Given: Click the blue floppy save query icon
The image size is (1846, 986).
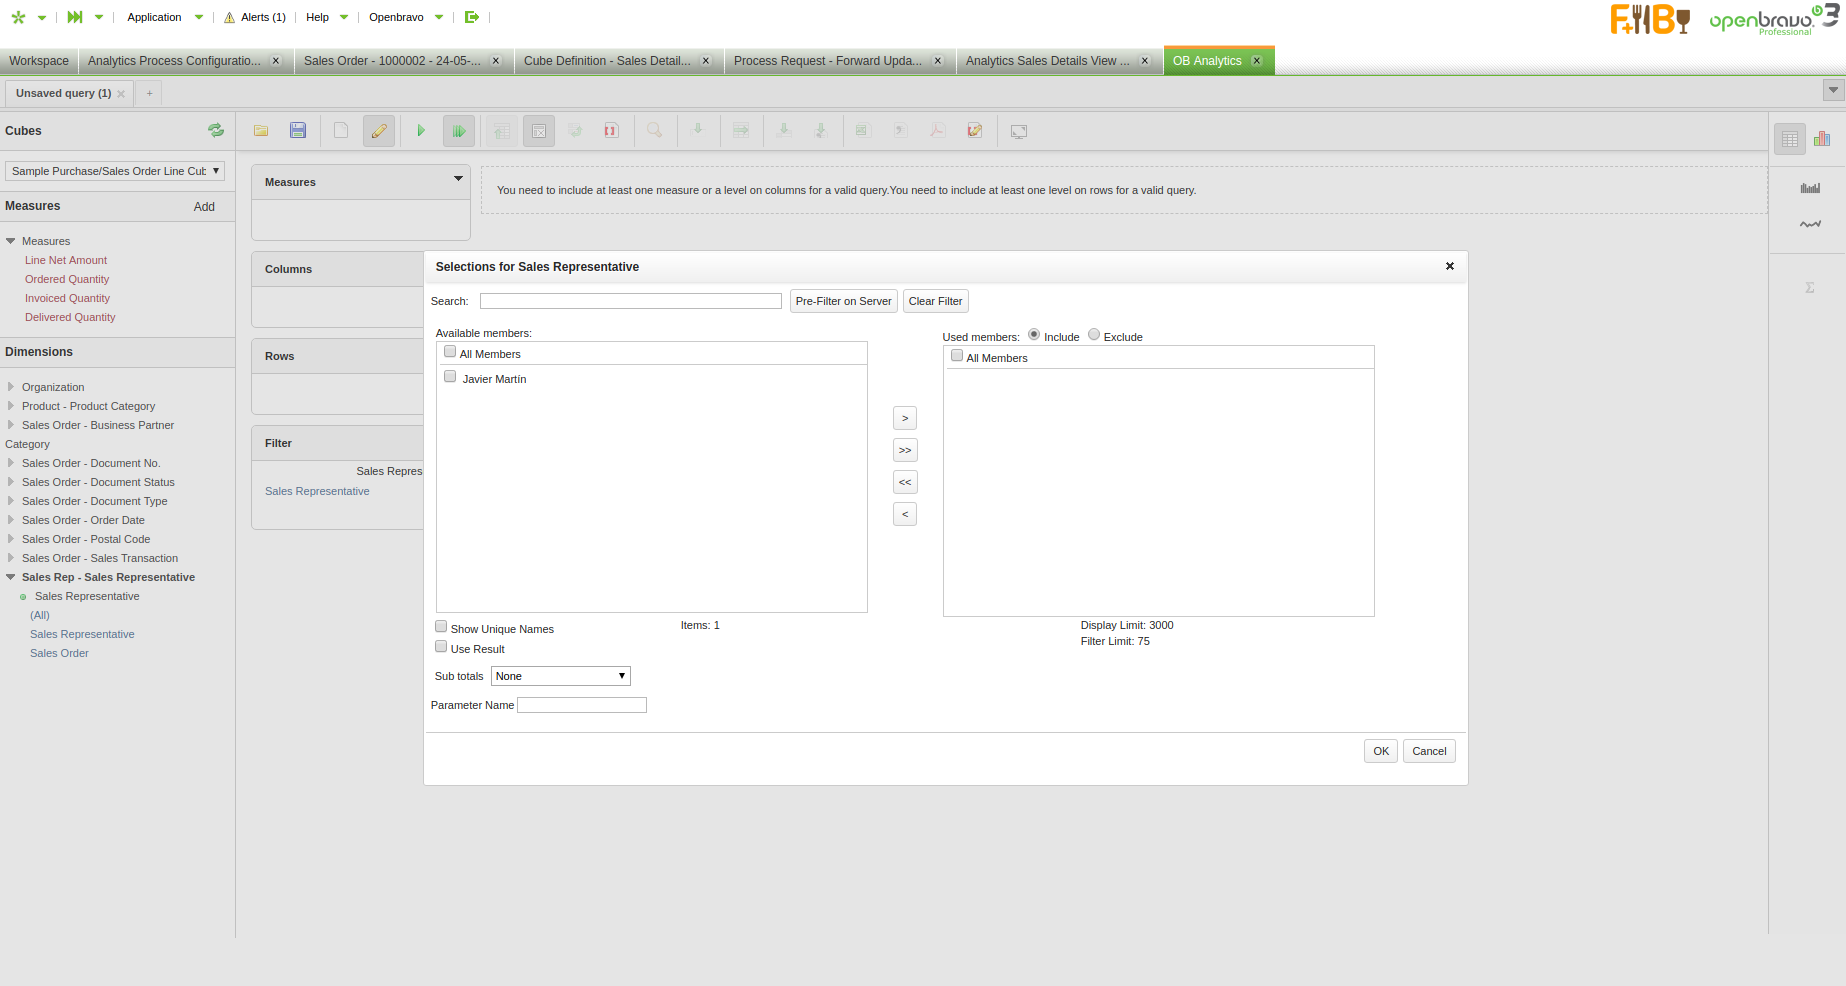Looking at the screenshot, I should coord(298,131).
